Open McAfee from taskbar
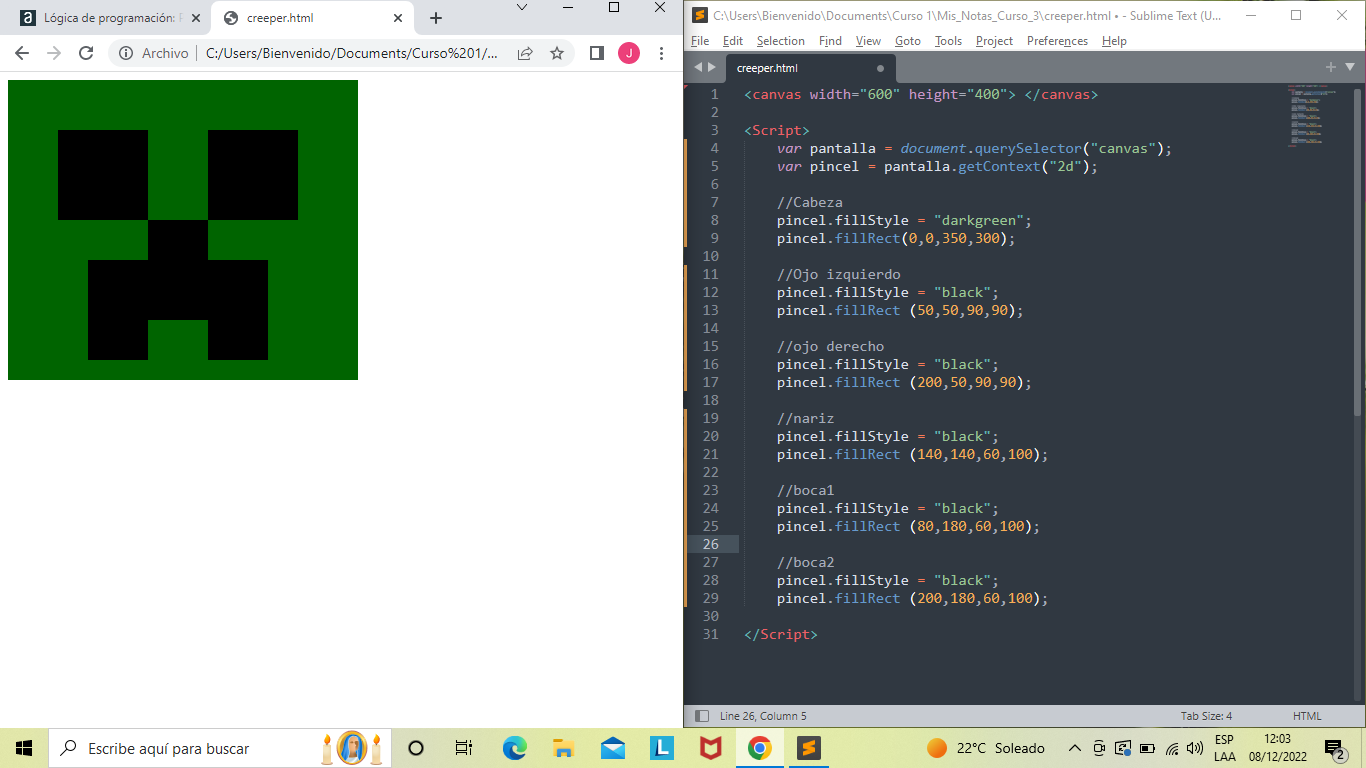The width and height of the screenshot is (1366, 768). coord(711,748)
